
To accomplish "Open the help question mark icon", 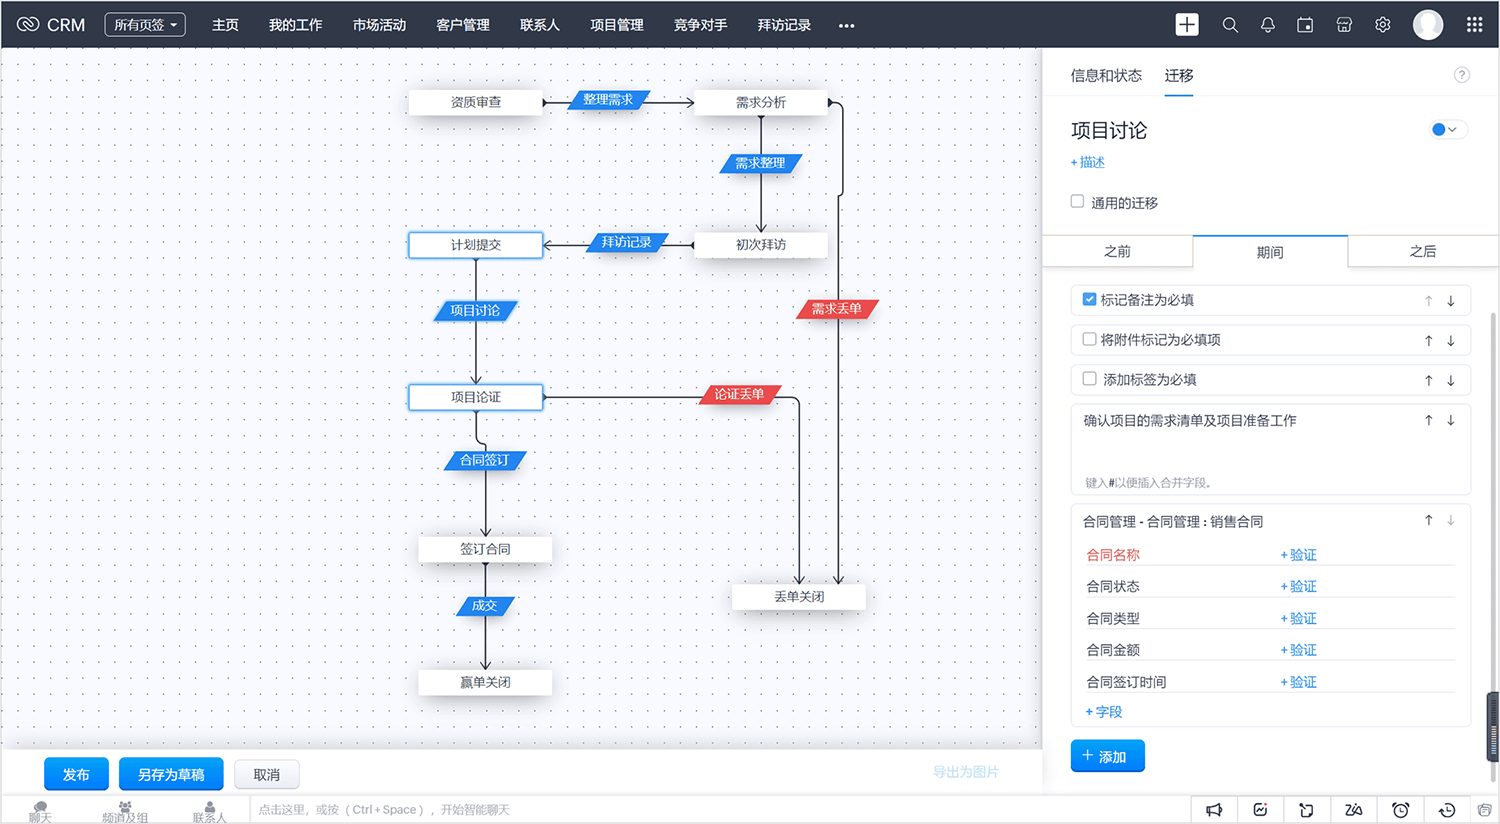I will 1462,75.
